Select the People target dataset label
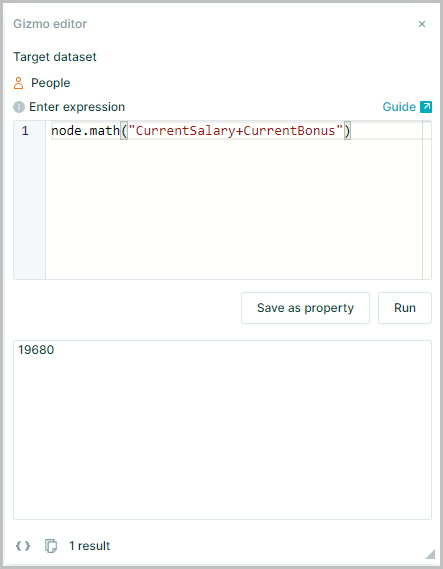 (x=50, y=83)
